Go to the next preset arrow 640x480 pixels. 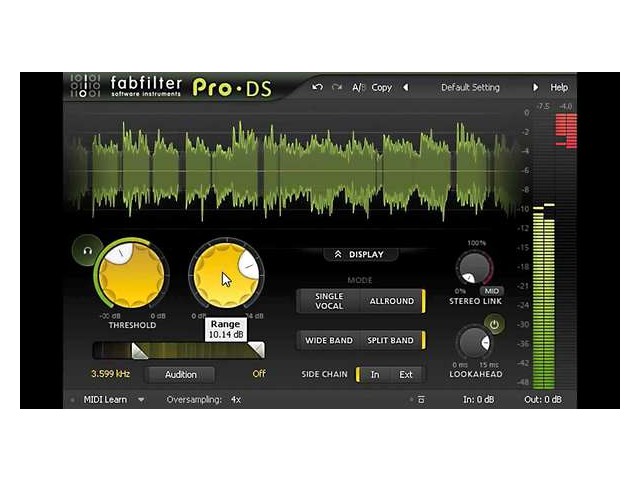(x=535, y=87)
